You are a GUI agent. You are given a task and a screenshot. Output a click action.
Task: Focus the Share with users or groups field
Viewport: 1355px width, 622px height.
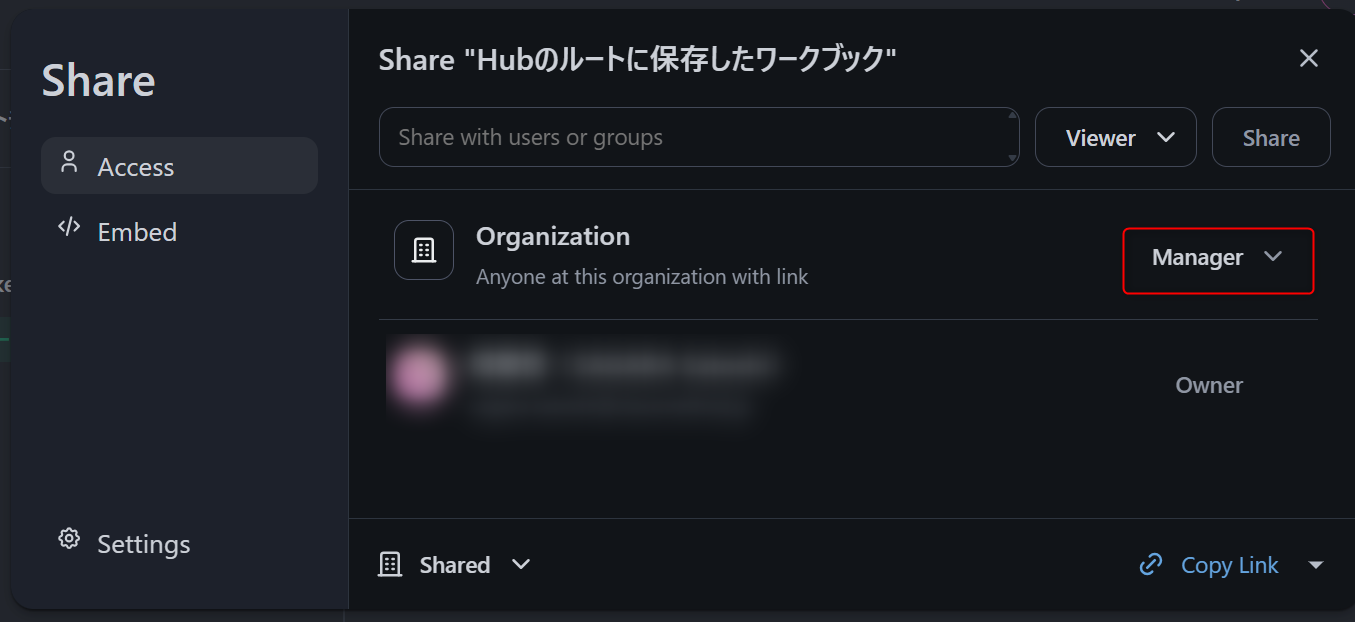690,137
